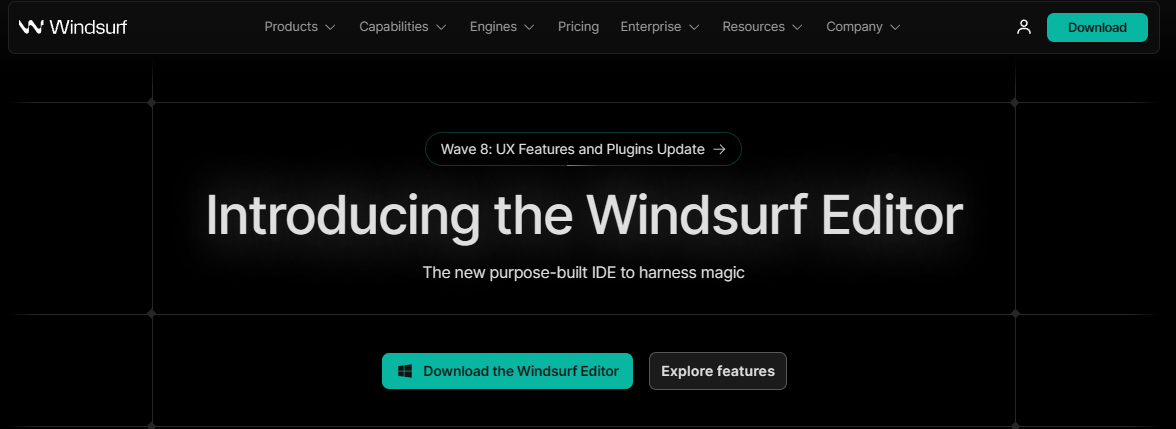Click the Windows logo in the download button
This screenshot has width=1176, height=429.
tap(405, 370)
